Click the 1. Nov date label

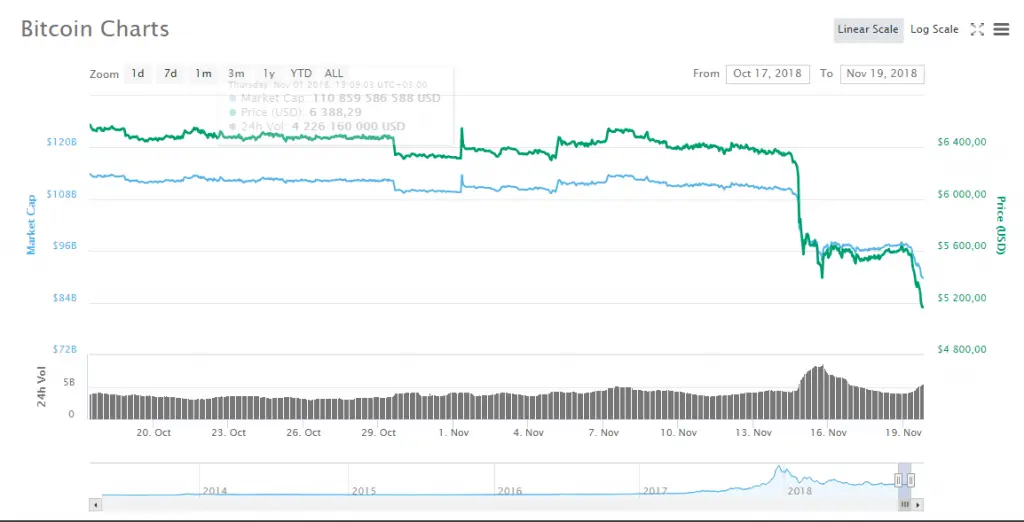pyautogui.click(x=454, y=432)
